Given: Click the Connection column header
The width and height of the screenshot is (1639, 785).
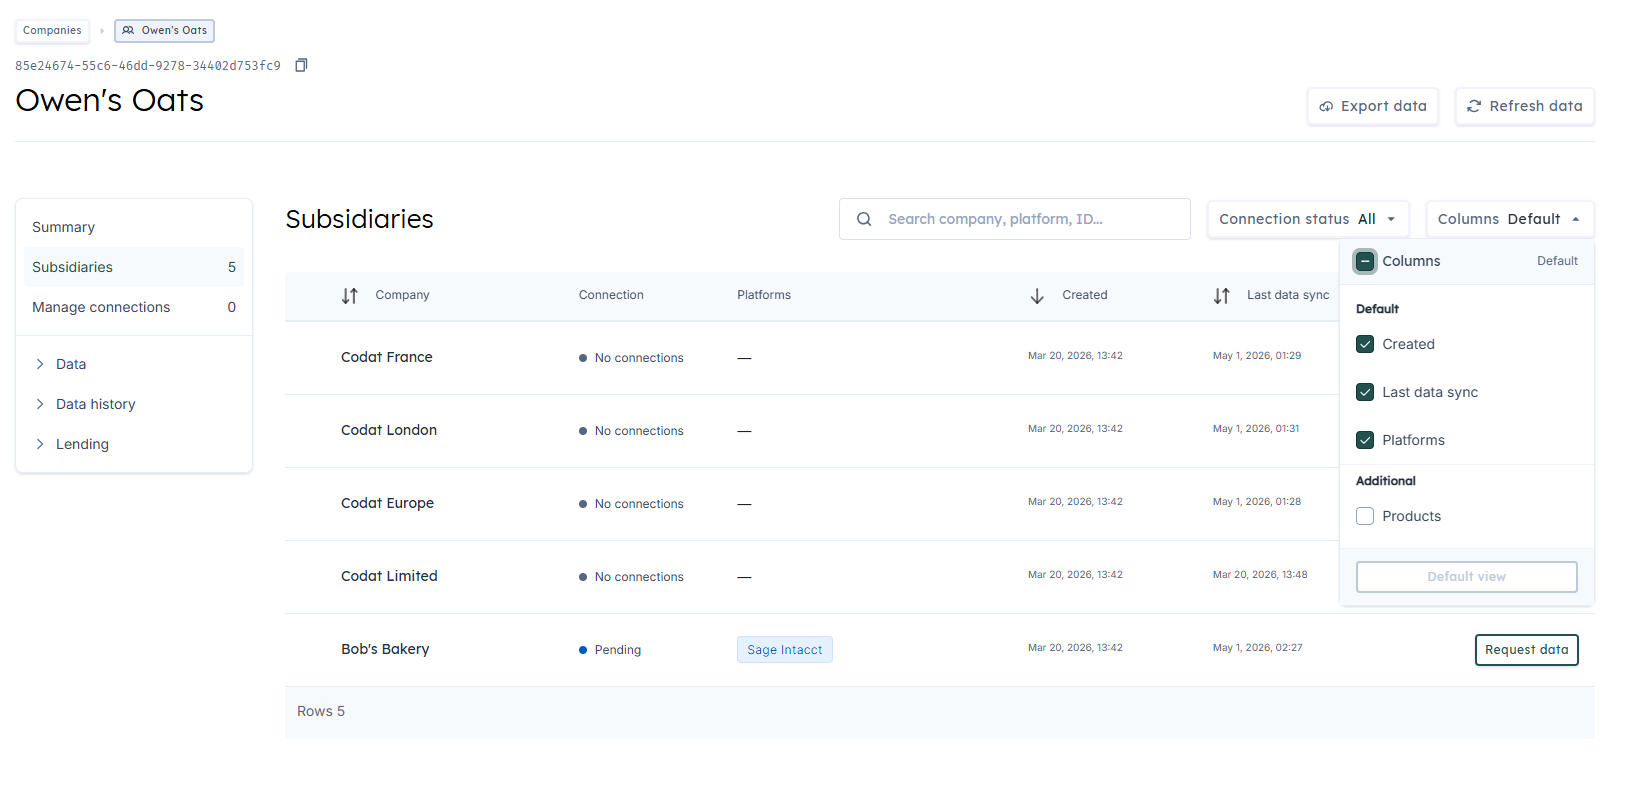Looking at the screenshot, I should coord(611,295).
